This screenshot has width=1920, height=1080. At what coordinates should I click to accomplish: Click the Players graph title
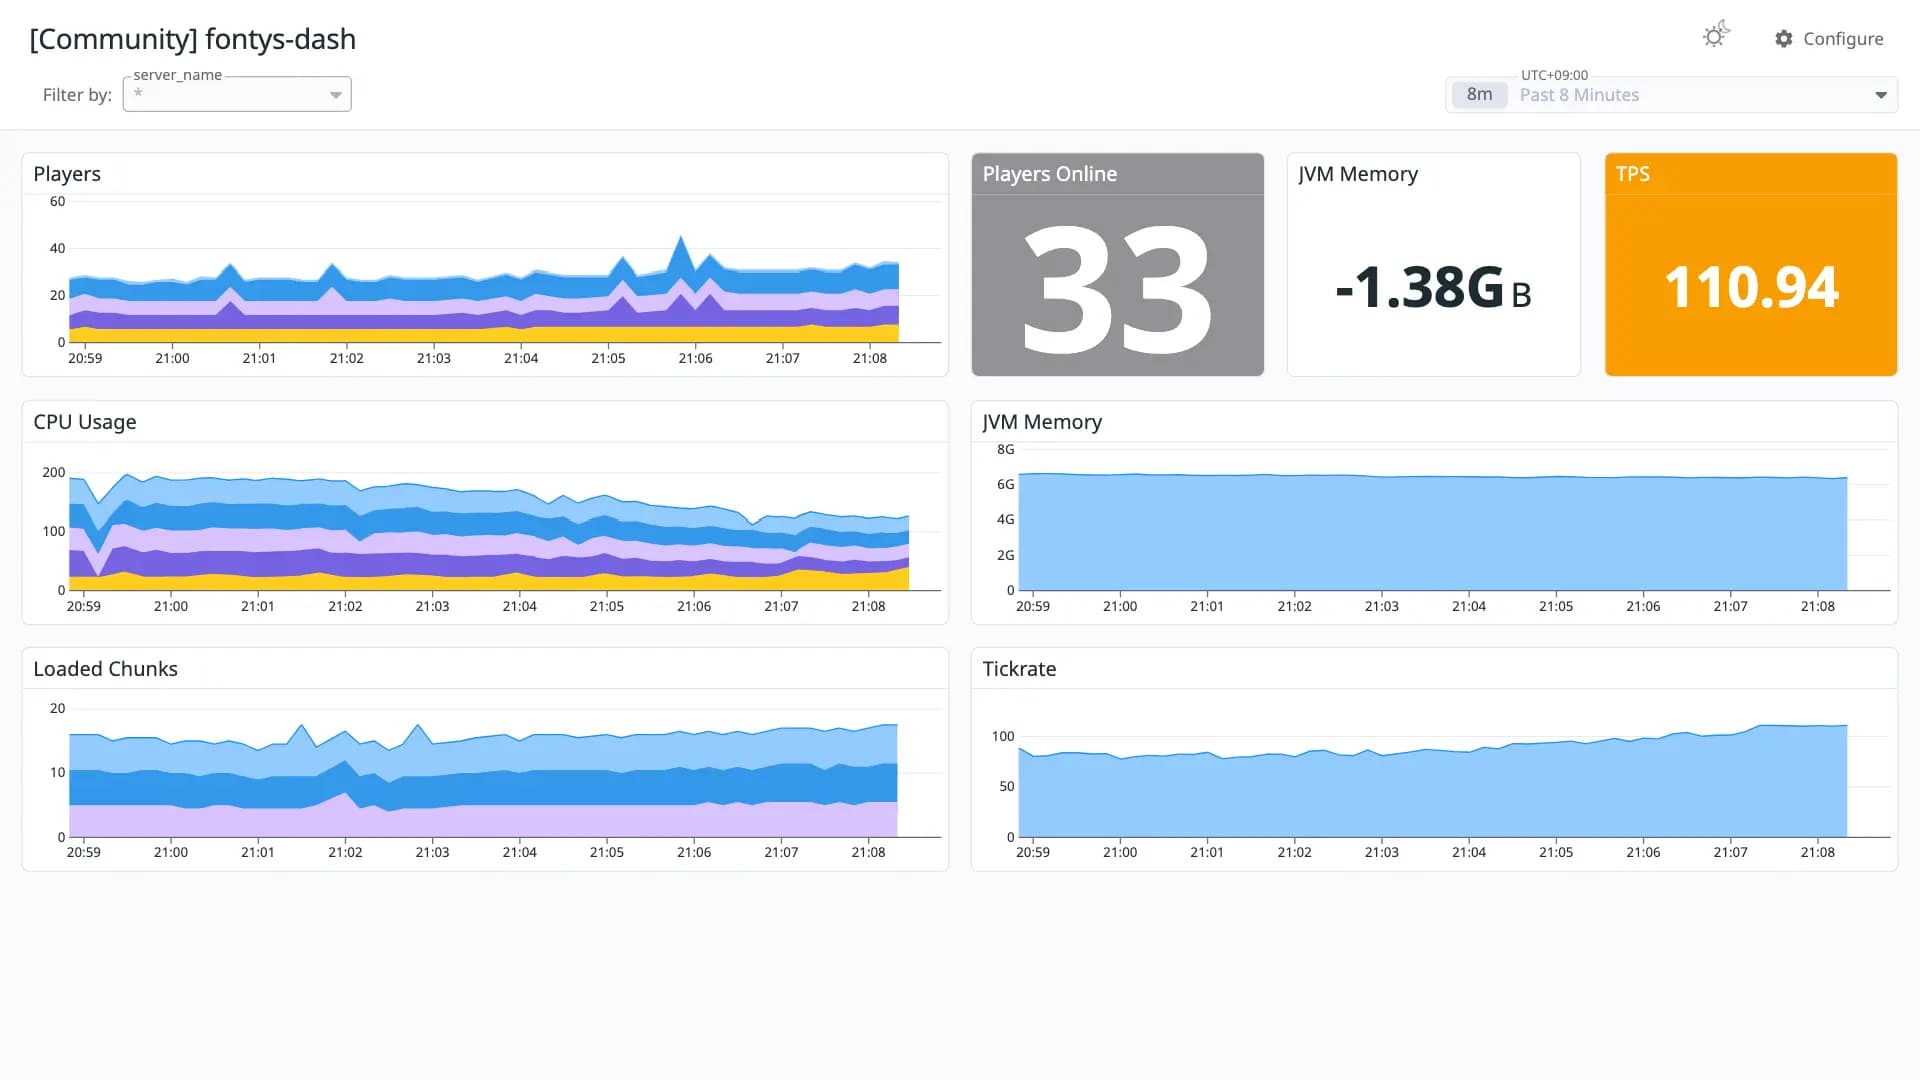[67, 174]
